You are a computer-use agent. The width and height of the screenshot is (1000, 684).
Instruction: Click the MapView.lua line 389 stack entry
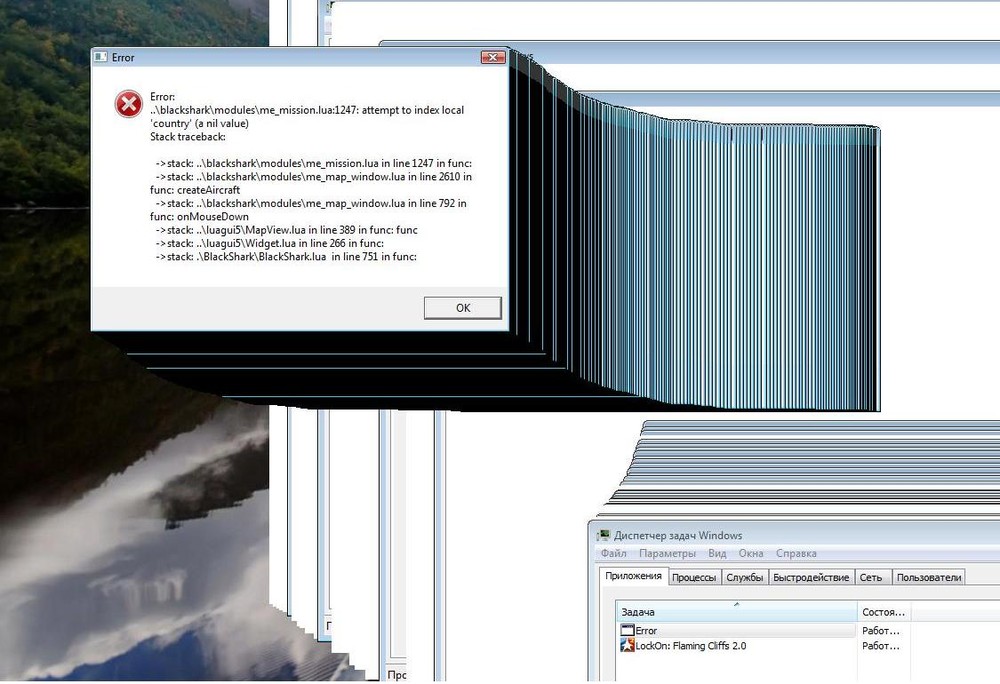pos(286,230)
